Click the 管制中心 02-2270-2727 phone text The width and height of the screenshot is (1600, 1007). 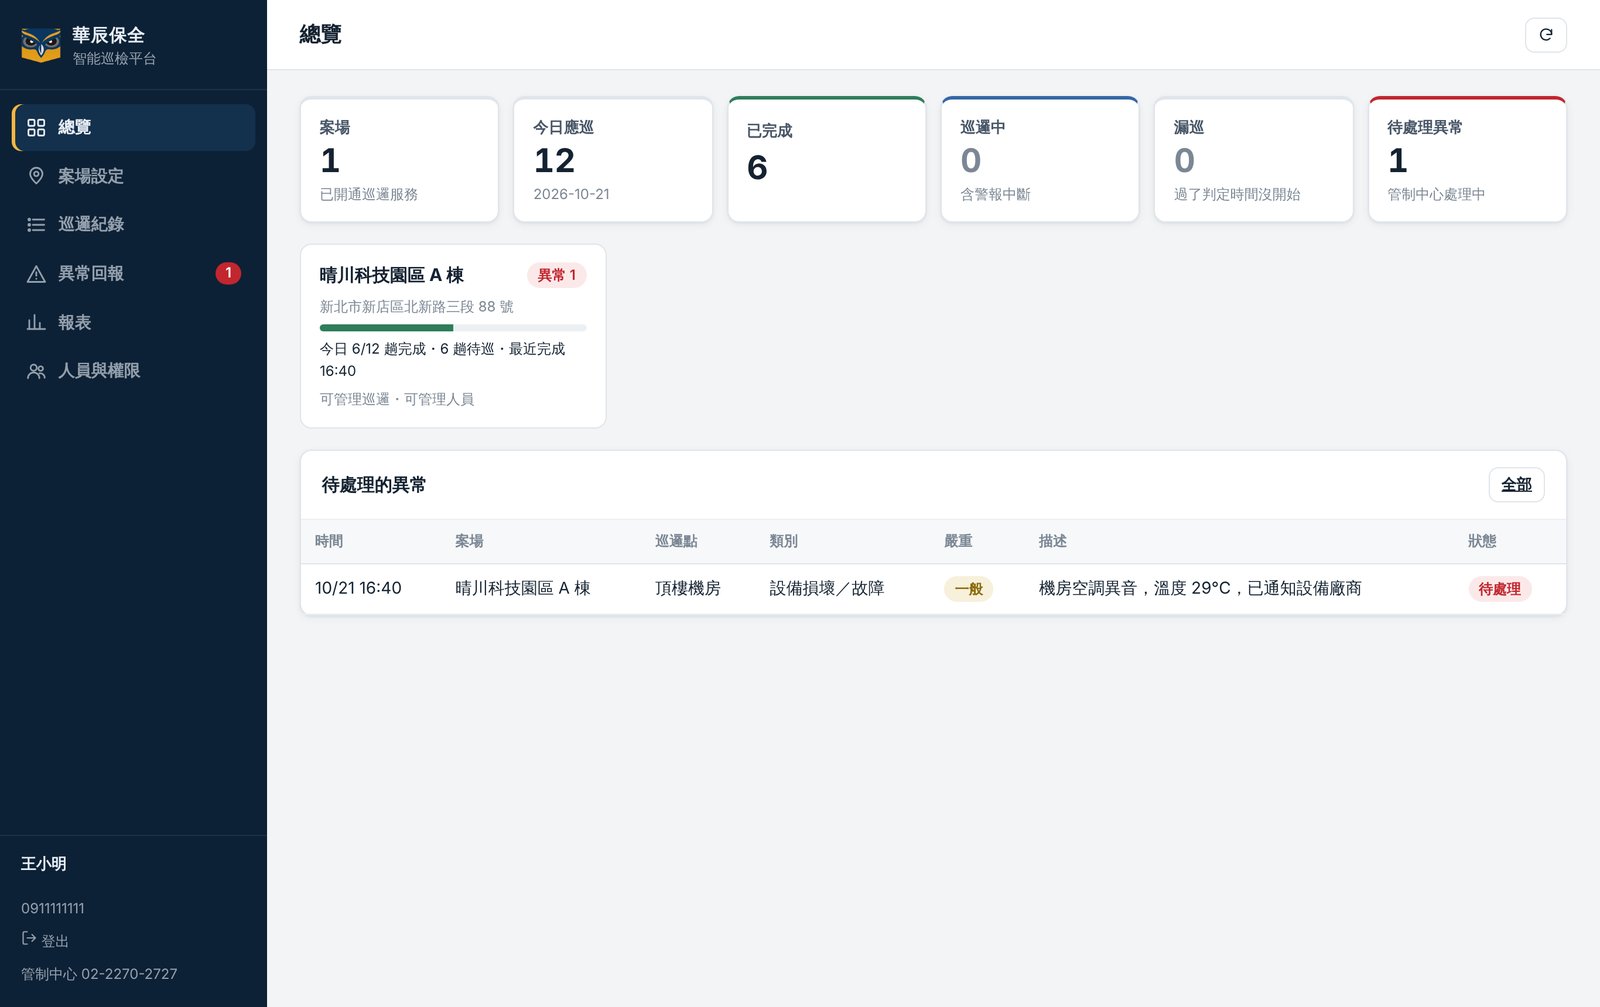click(x=99, y=974)
